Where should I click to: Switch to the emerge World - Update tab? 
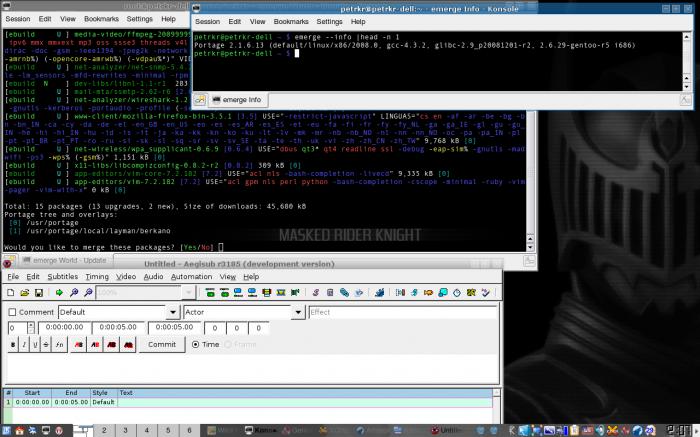[65, 260]
